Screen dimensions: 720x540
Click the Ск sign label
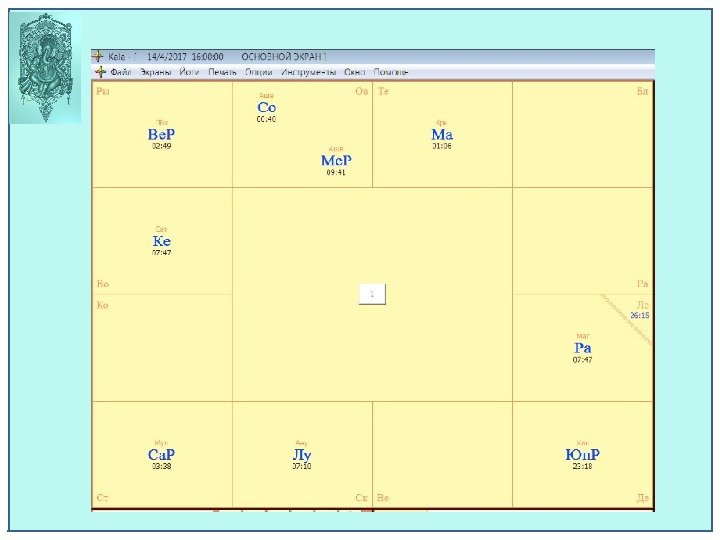click(x=362, y=498)
